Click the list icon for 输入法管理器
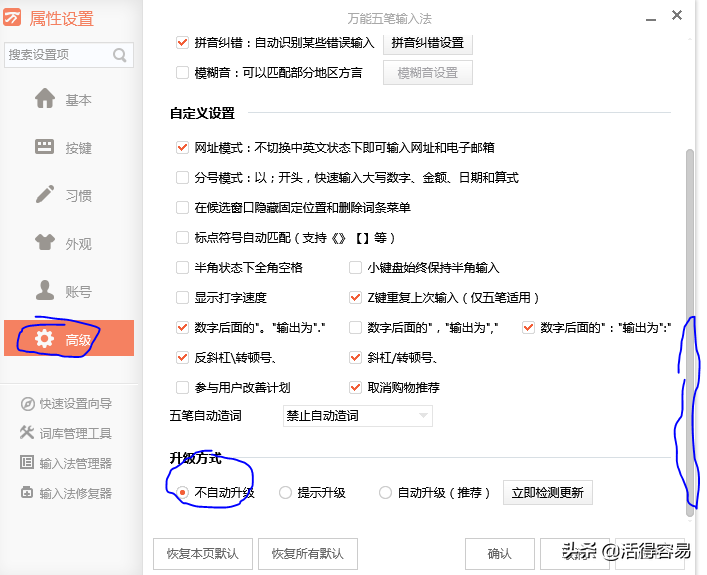The image size is (707, 575). 27,462
